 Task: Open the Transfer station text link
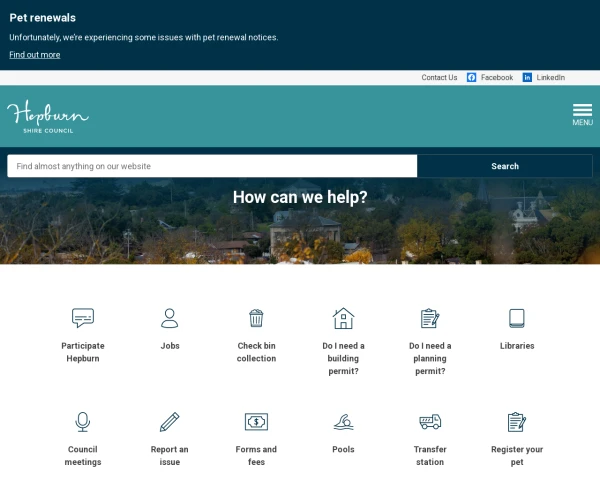point(430,456)
